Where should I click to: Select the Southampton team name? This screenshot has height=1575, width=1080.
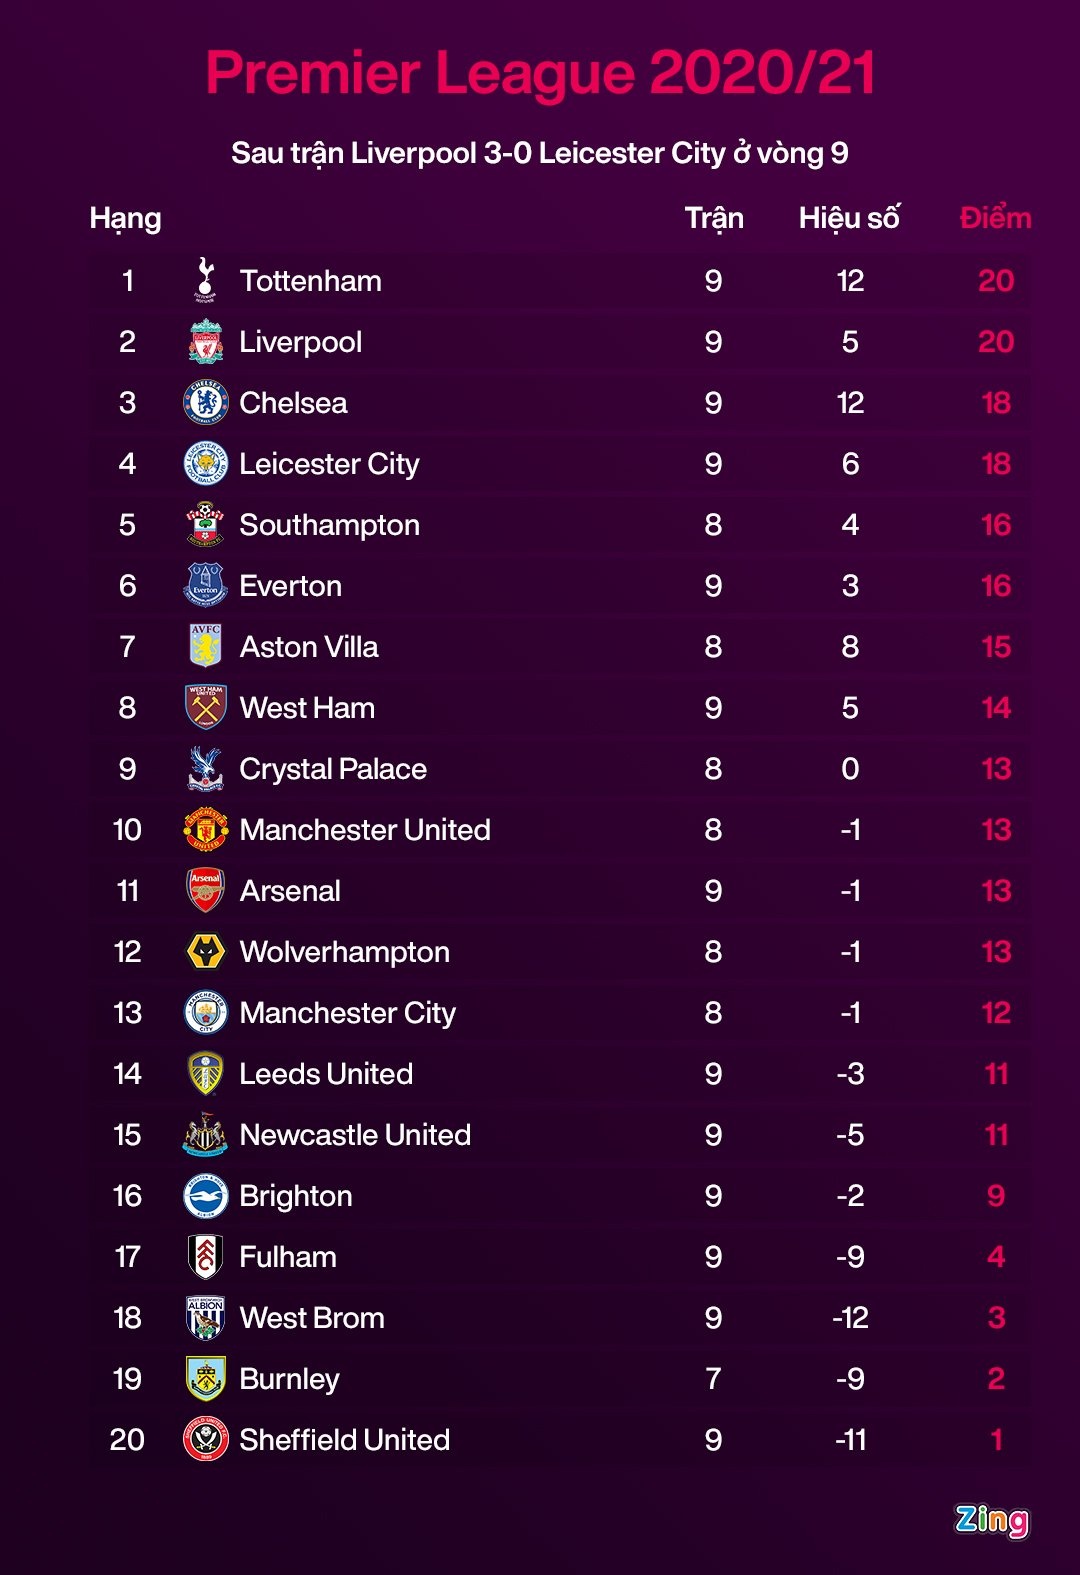tap(329, 525)
